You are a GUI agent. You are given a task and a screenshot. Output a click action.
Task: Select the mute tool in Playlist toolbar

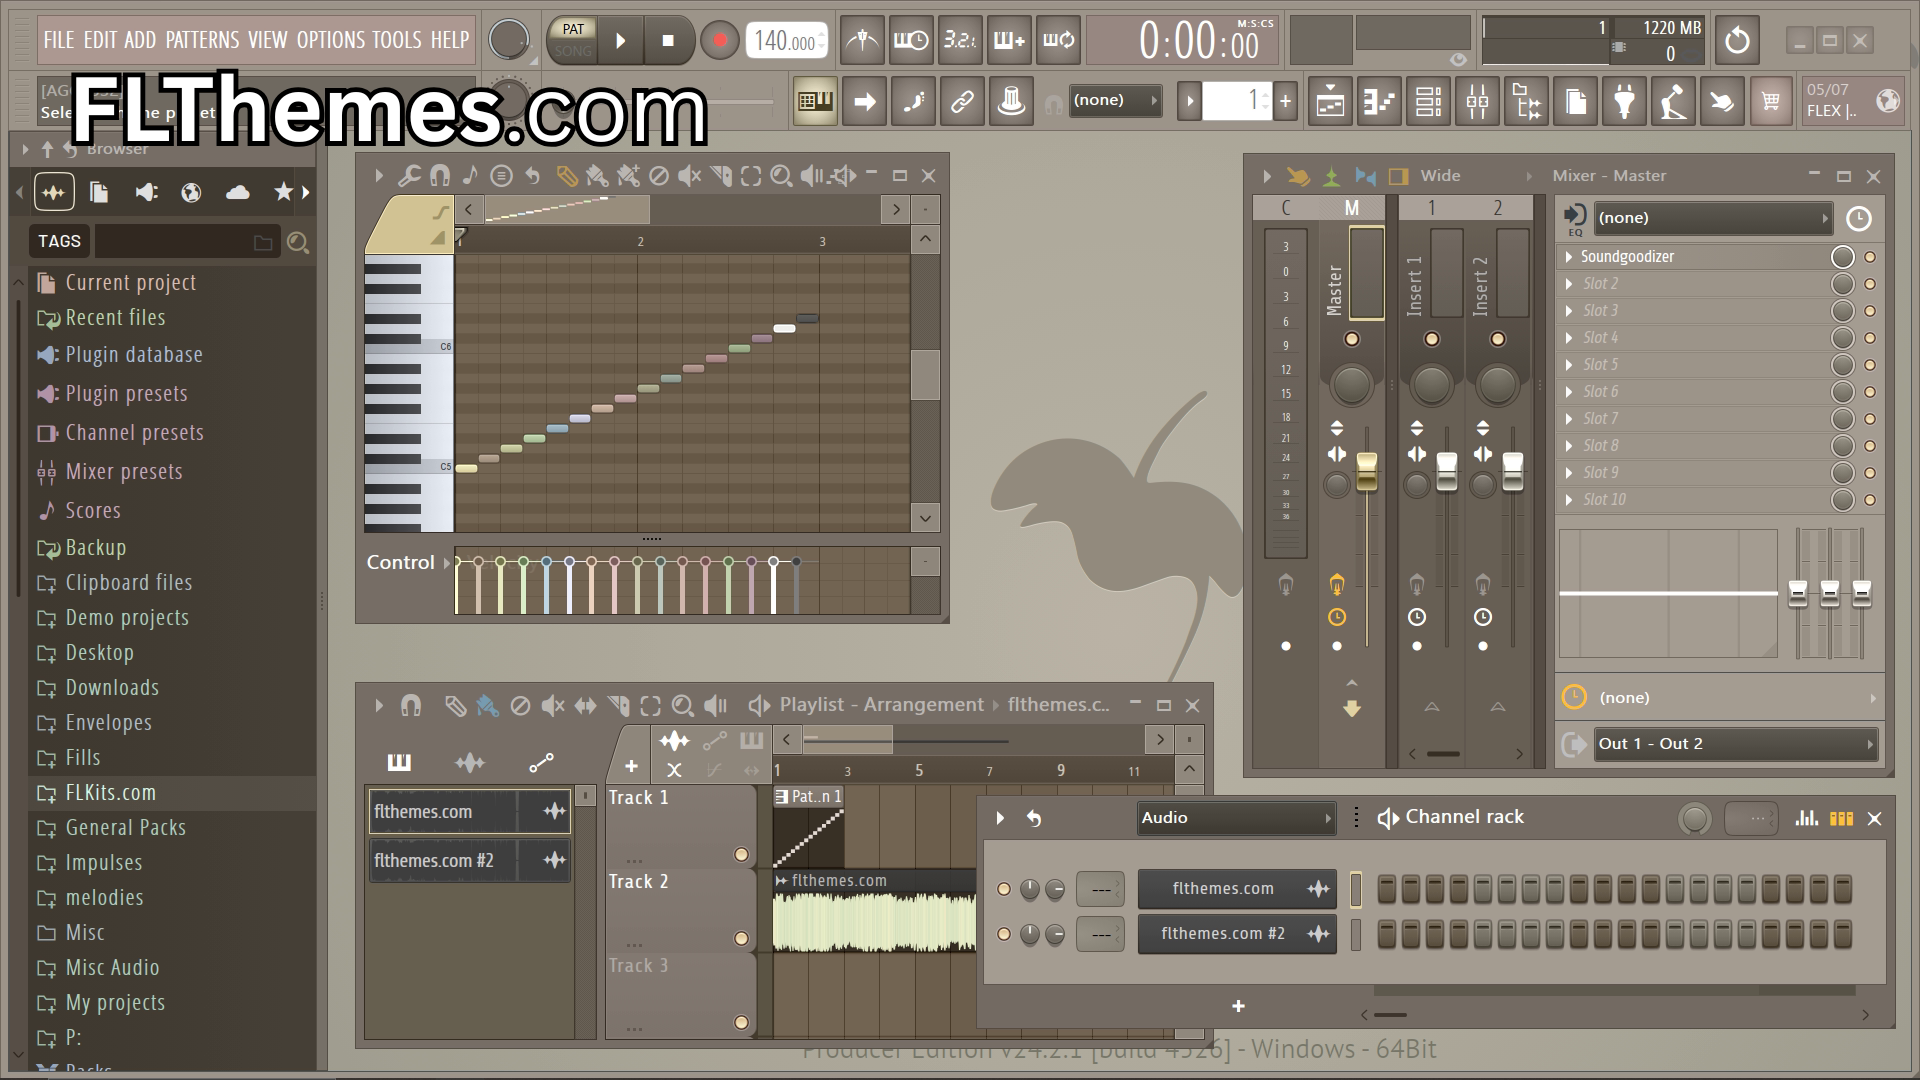[552, 706]
